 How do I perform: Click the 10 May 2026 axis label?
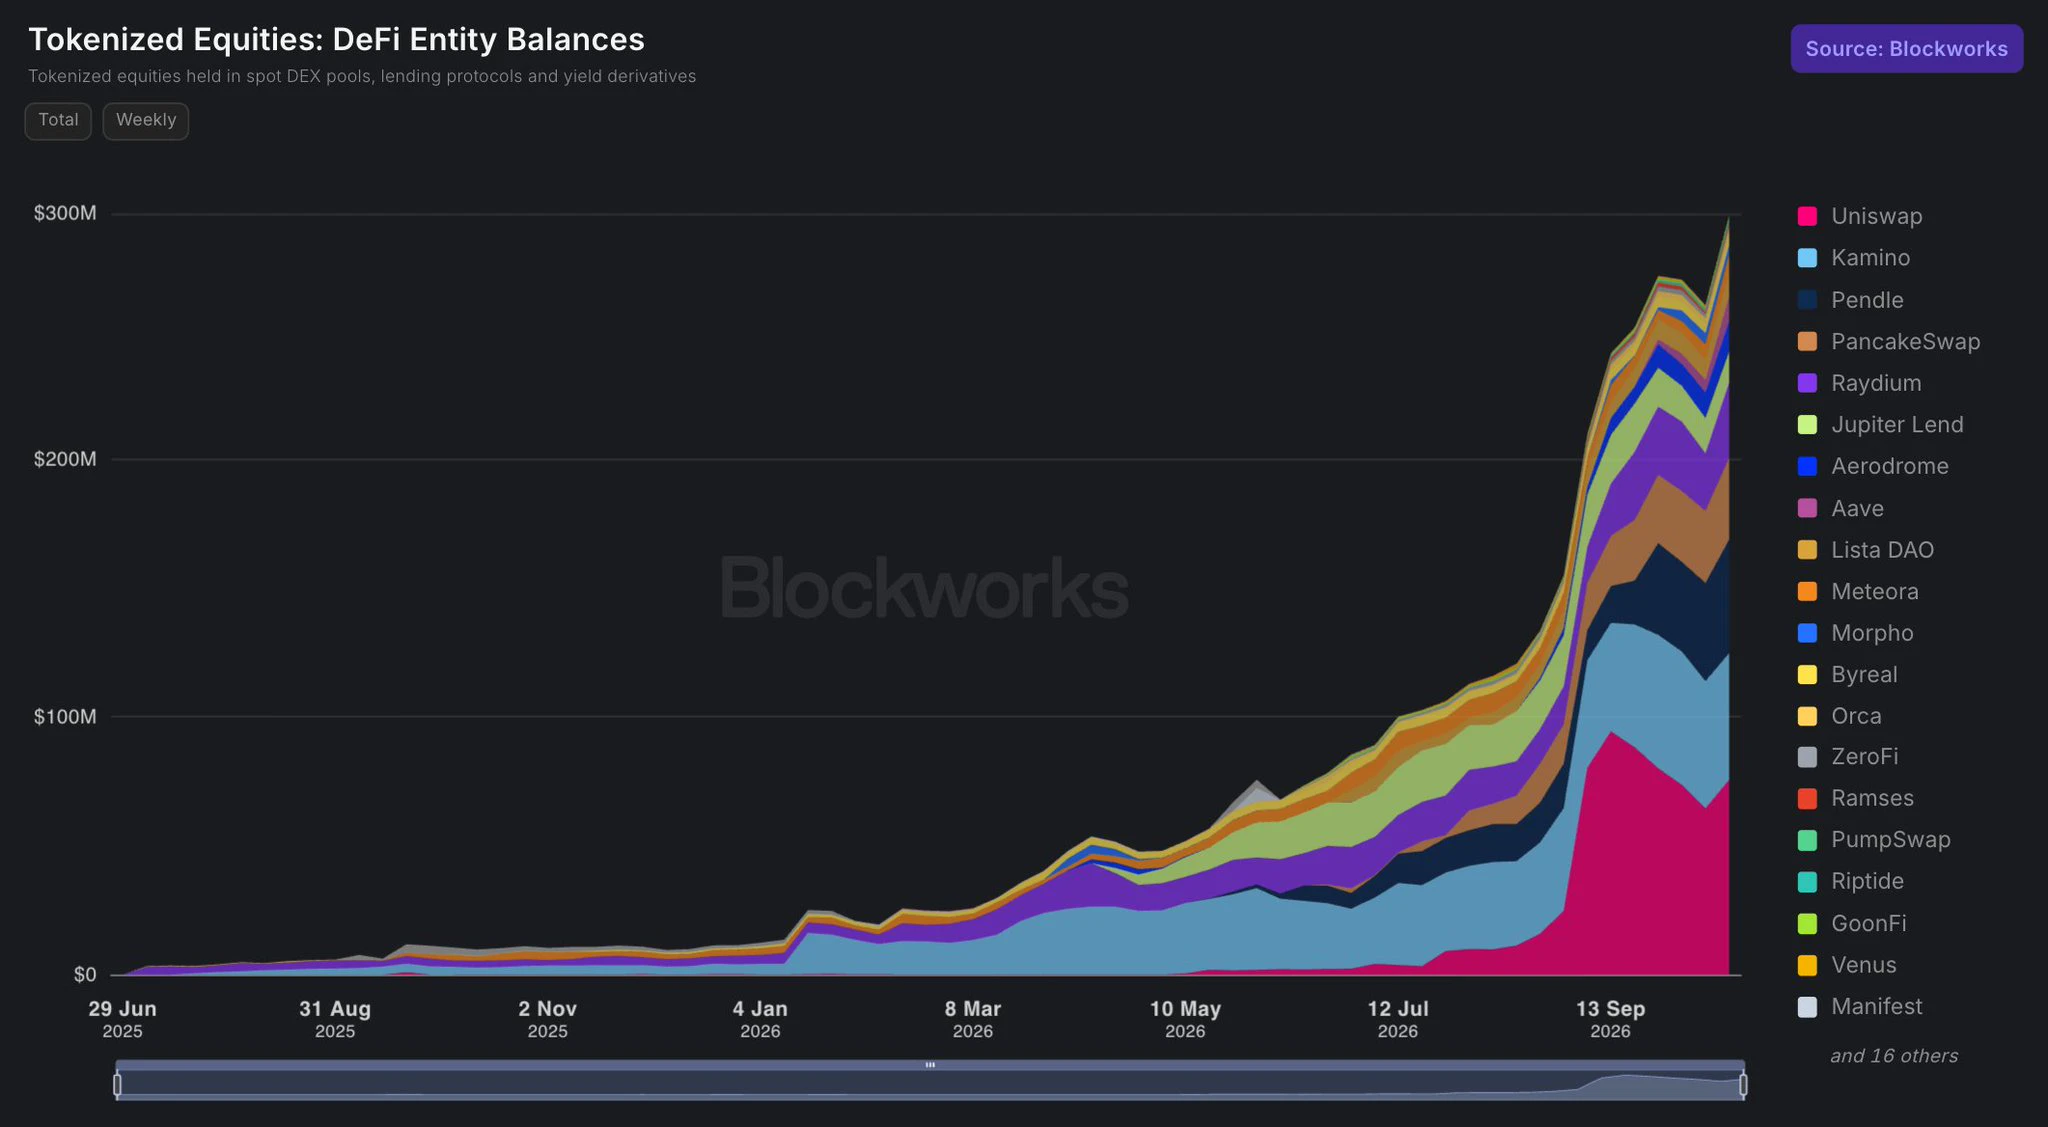[x=1185, y=1019]
